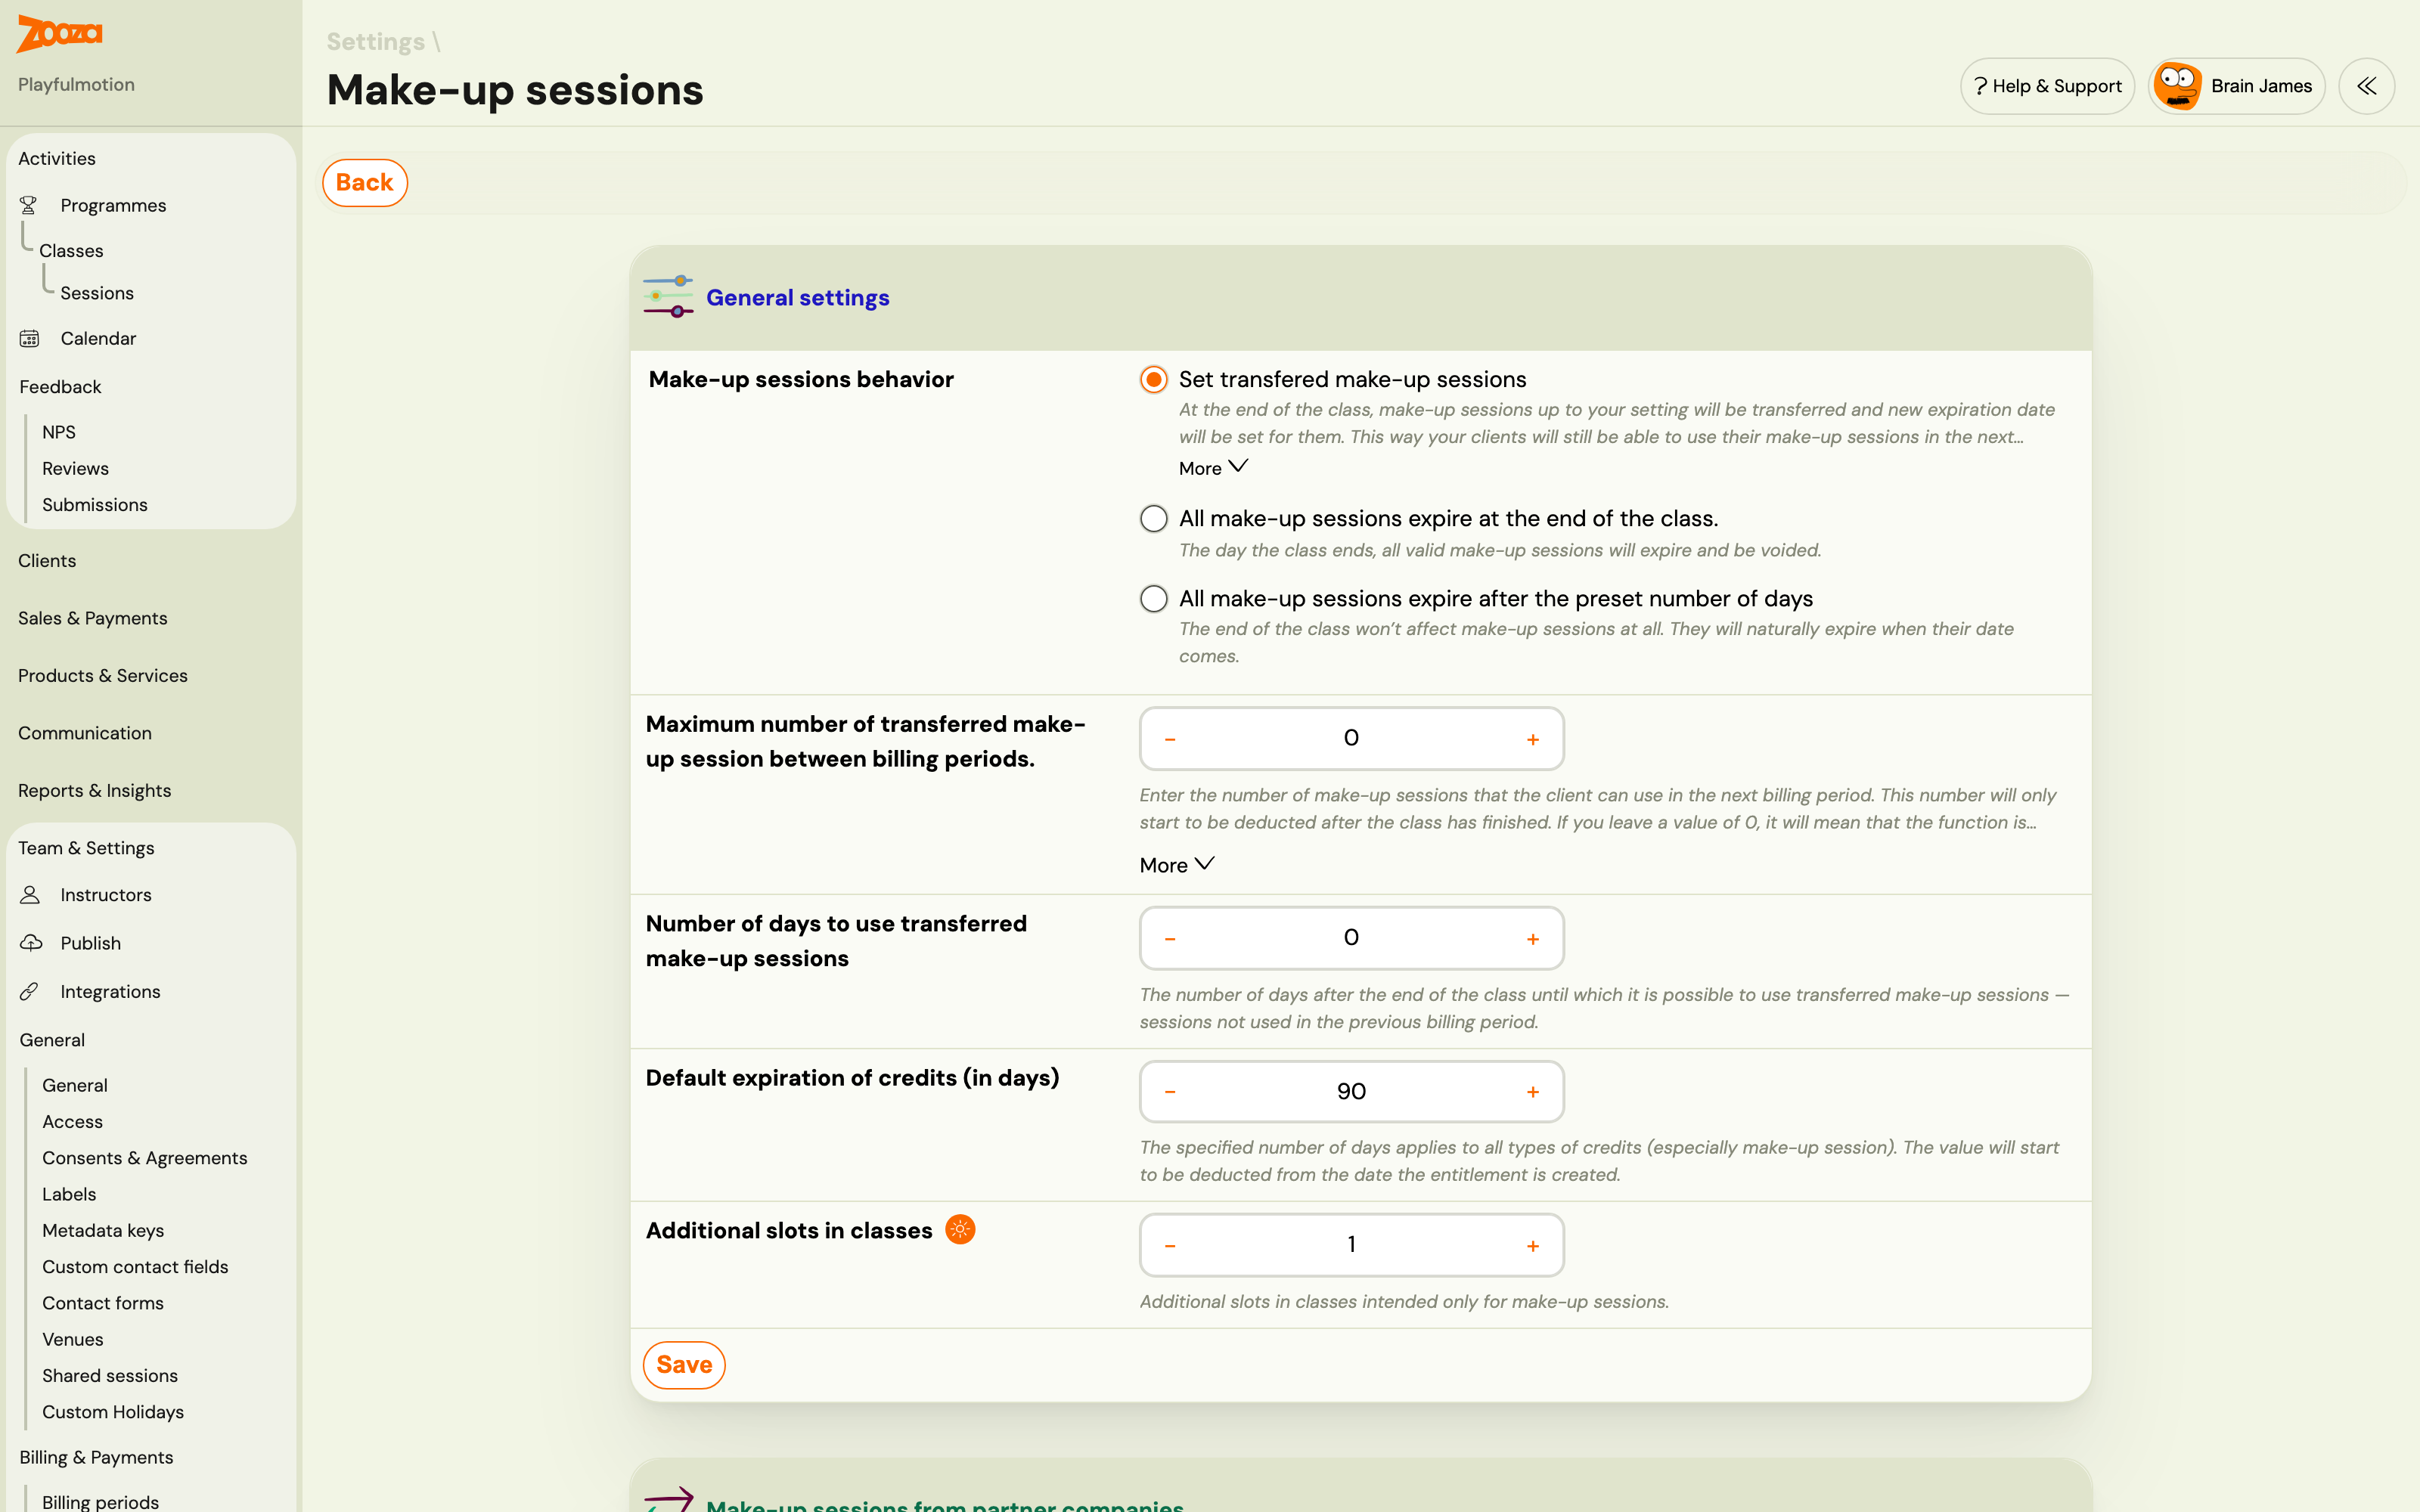Select expire at end of class radio
Image resolution: width=2420 pixels, height=1512 pixels.
click(x=1154, y=518)
